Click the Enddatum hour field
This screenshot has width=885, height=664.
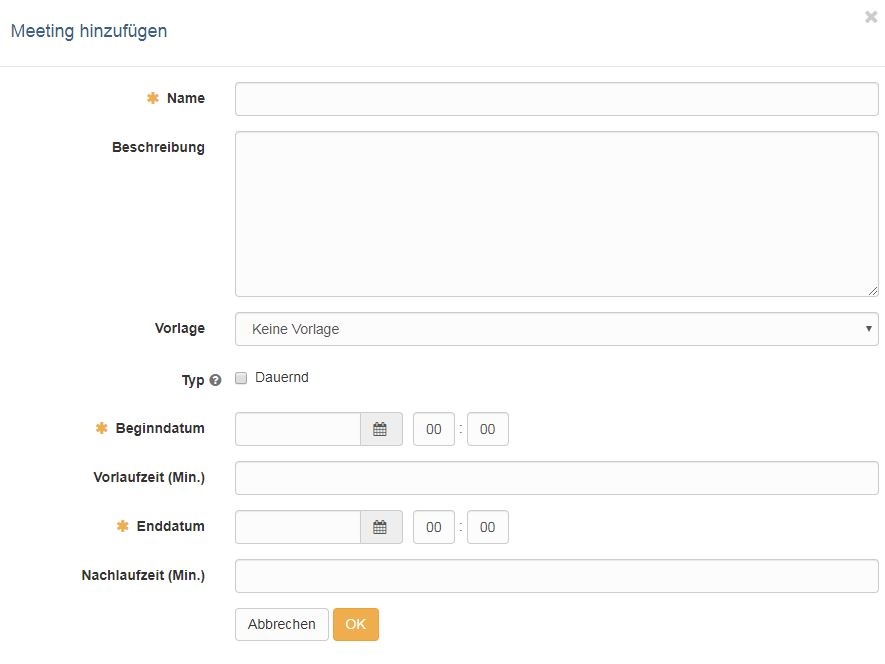click(433, 527)
